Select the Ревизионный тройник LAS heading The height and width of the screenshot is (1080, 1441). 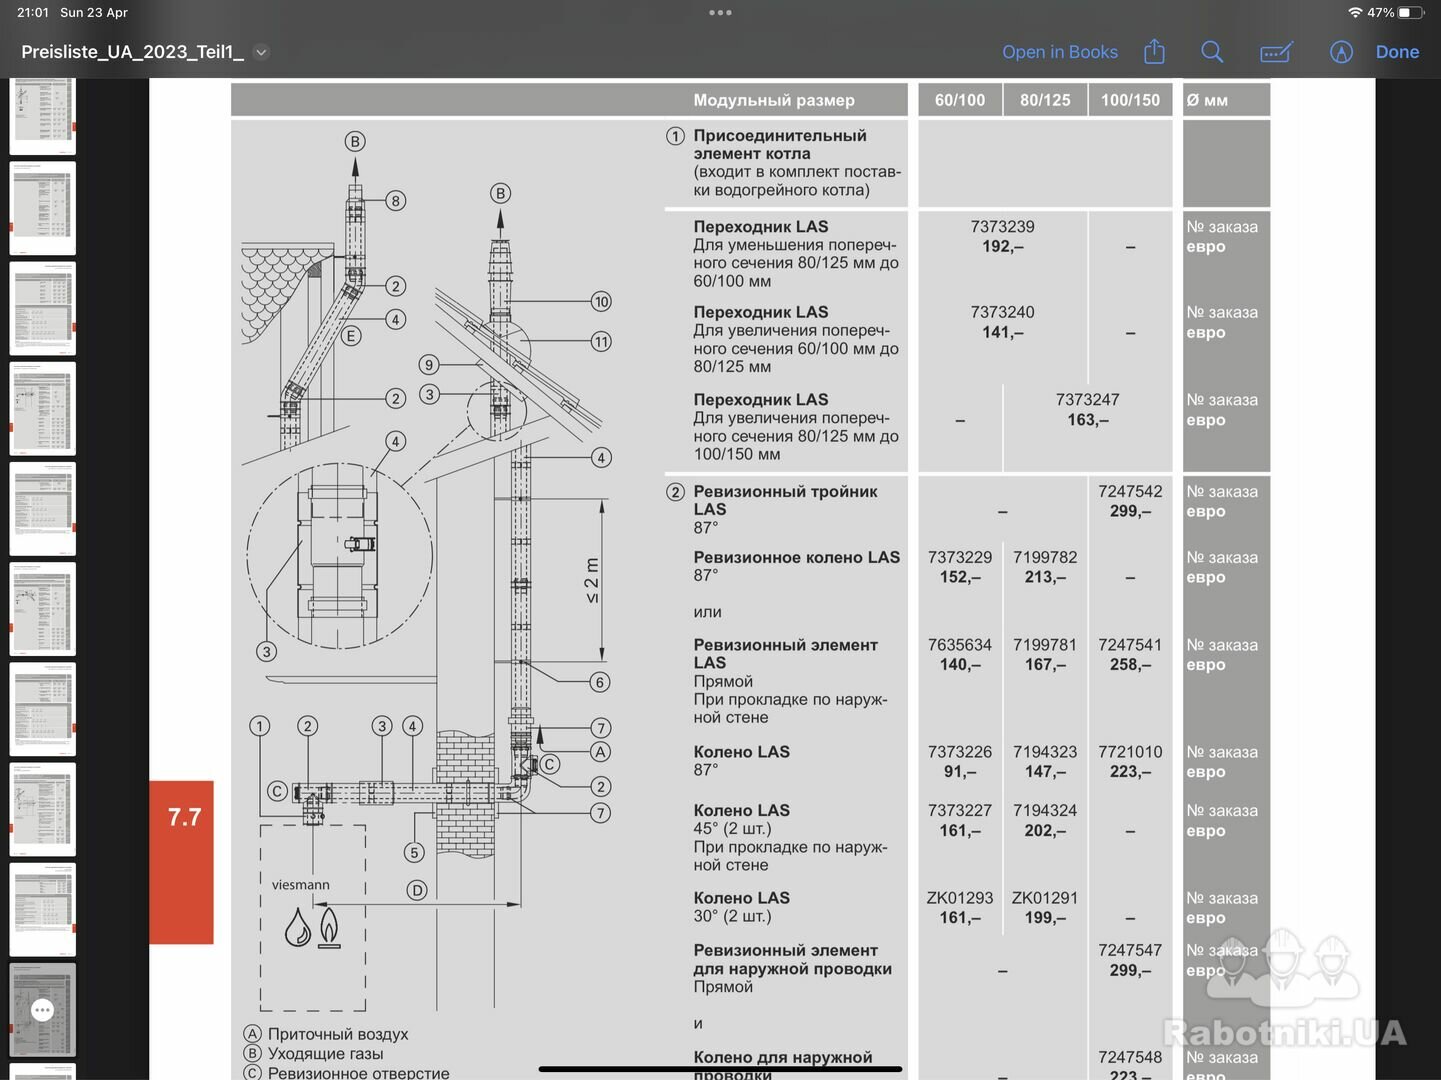point(785,500)
